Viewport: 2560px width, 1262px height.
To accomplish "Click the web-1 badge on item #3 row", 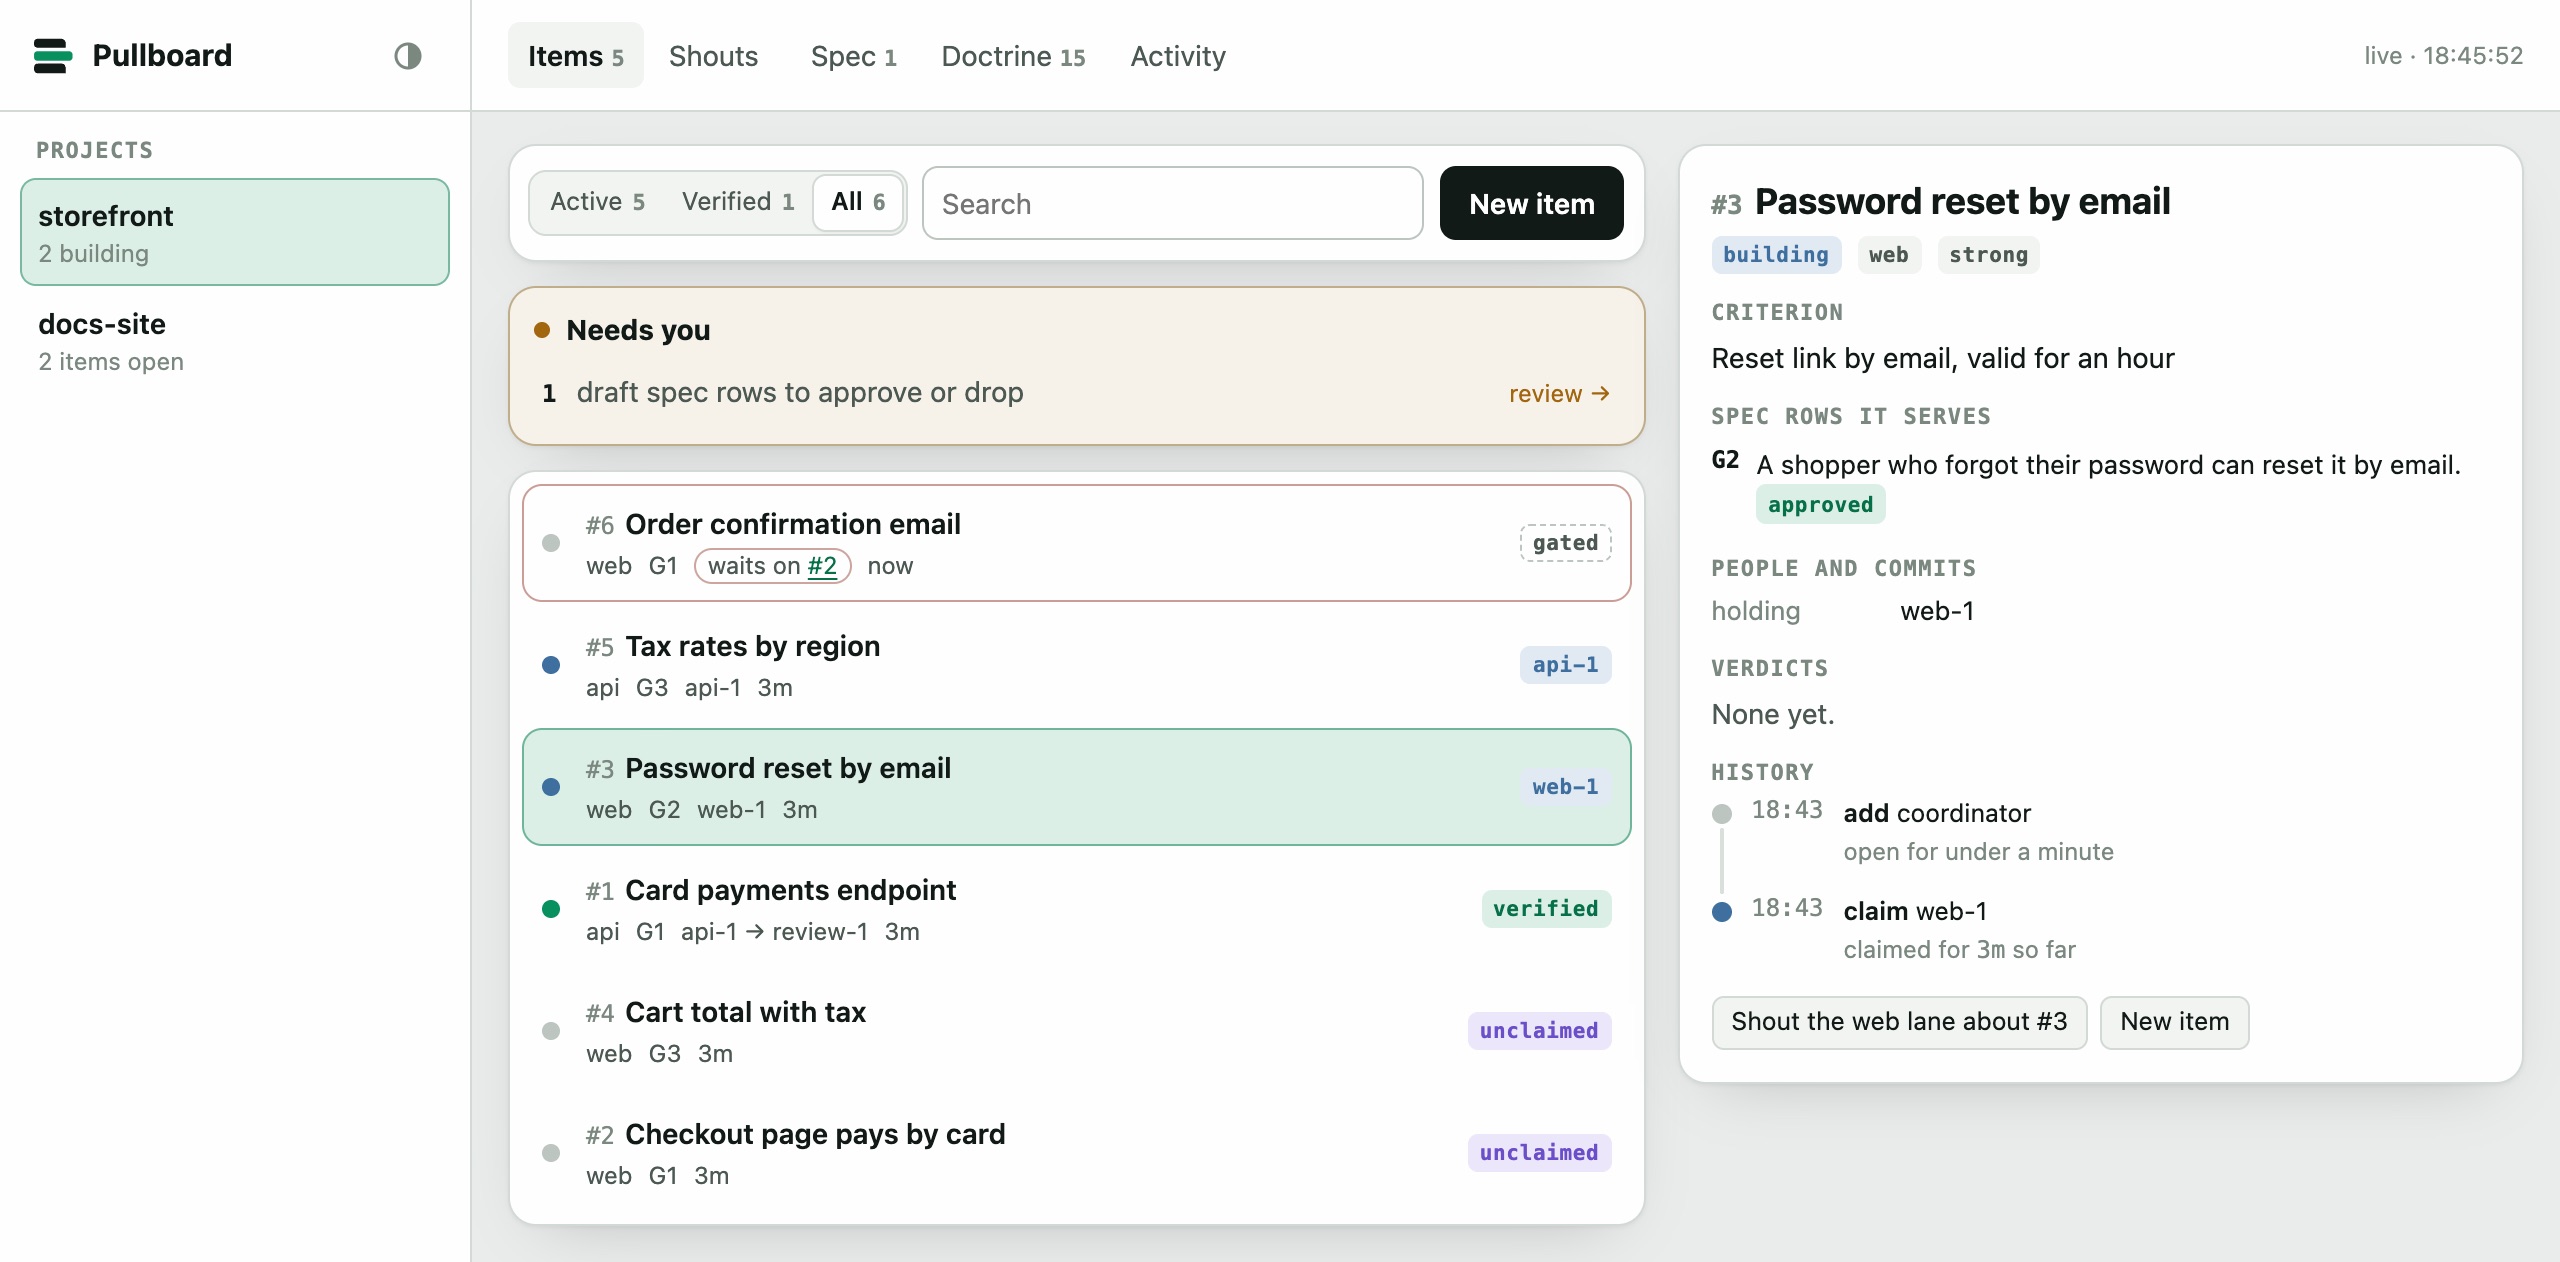I will [1565, 787].
